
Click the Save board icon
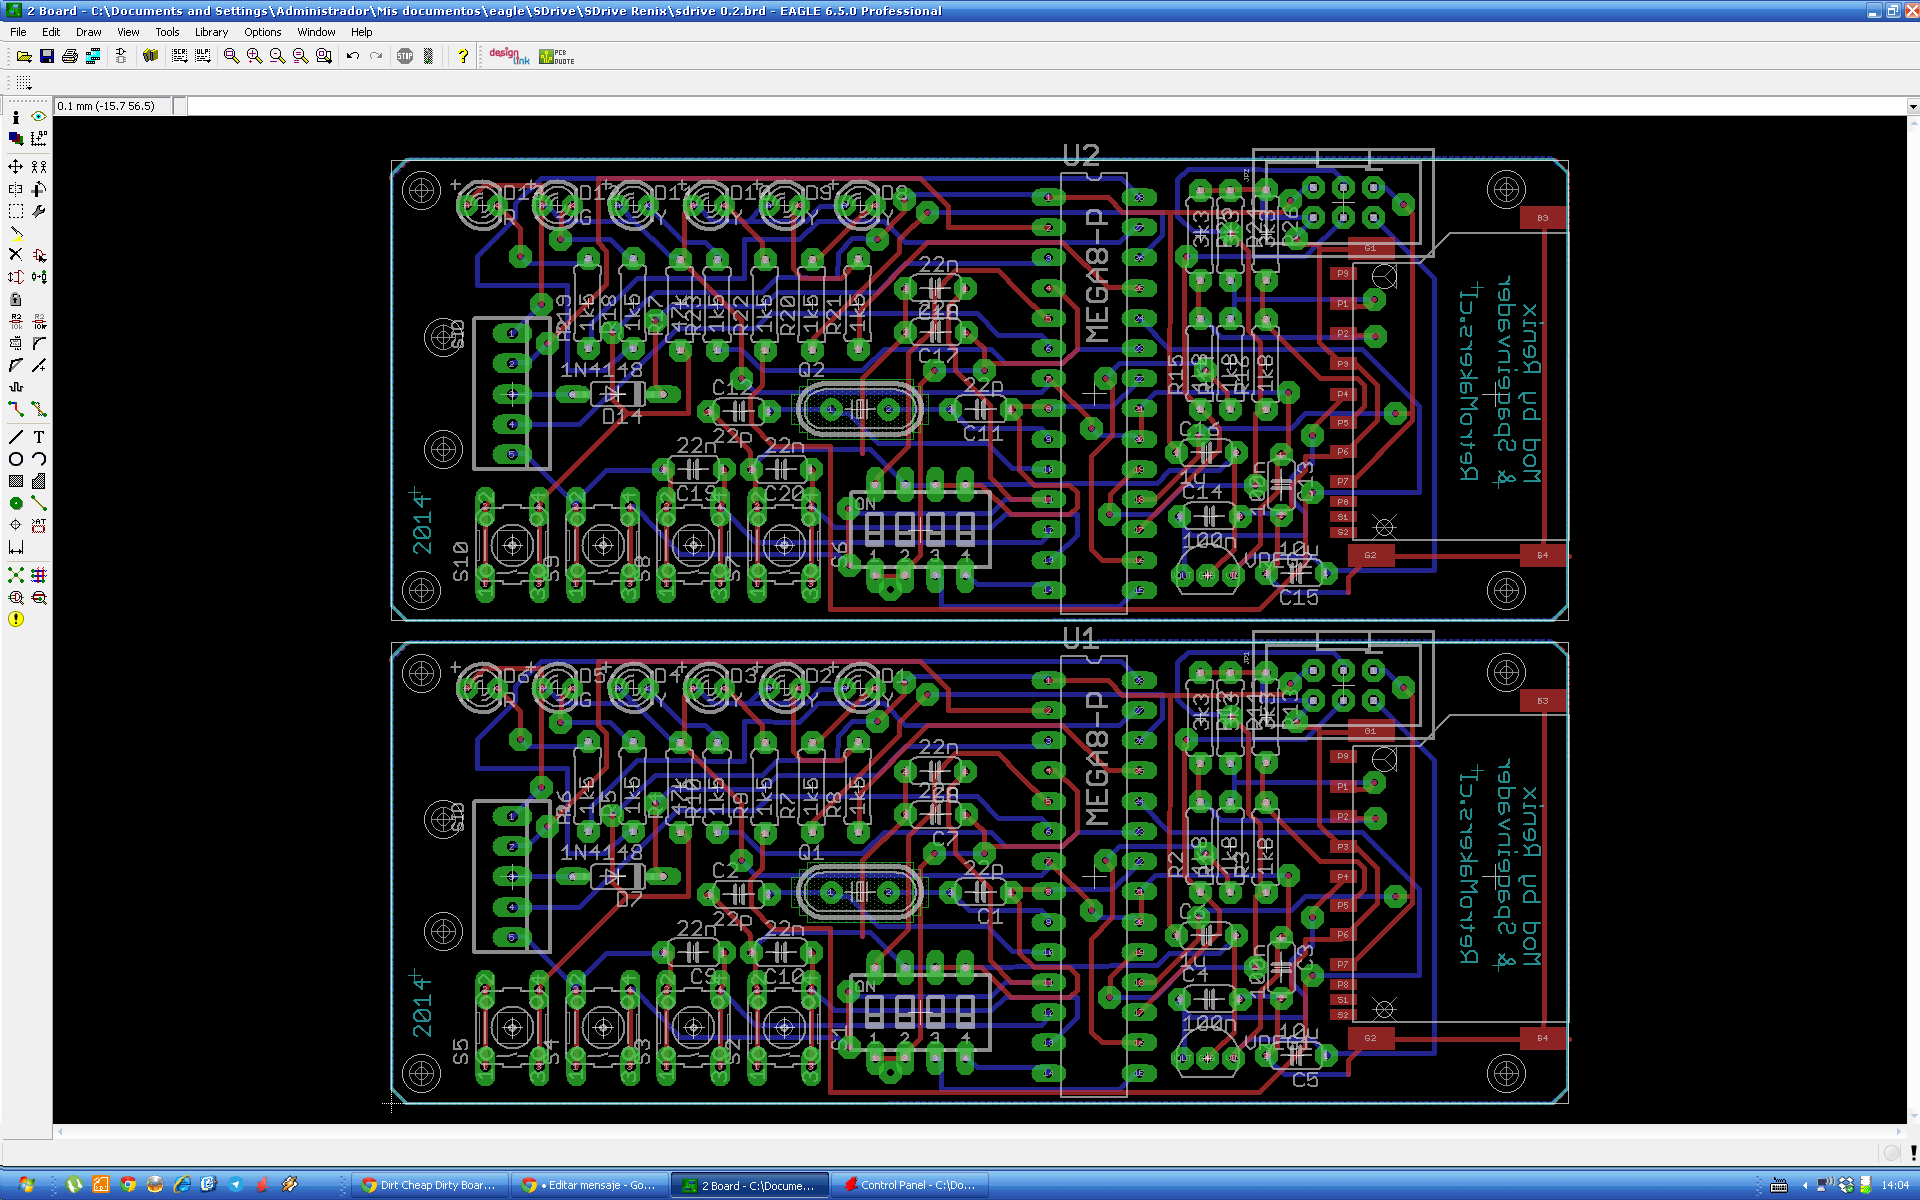coord(47,56)
